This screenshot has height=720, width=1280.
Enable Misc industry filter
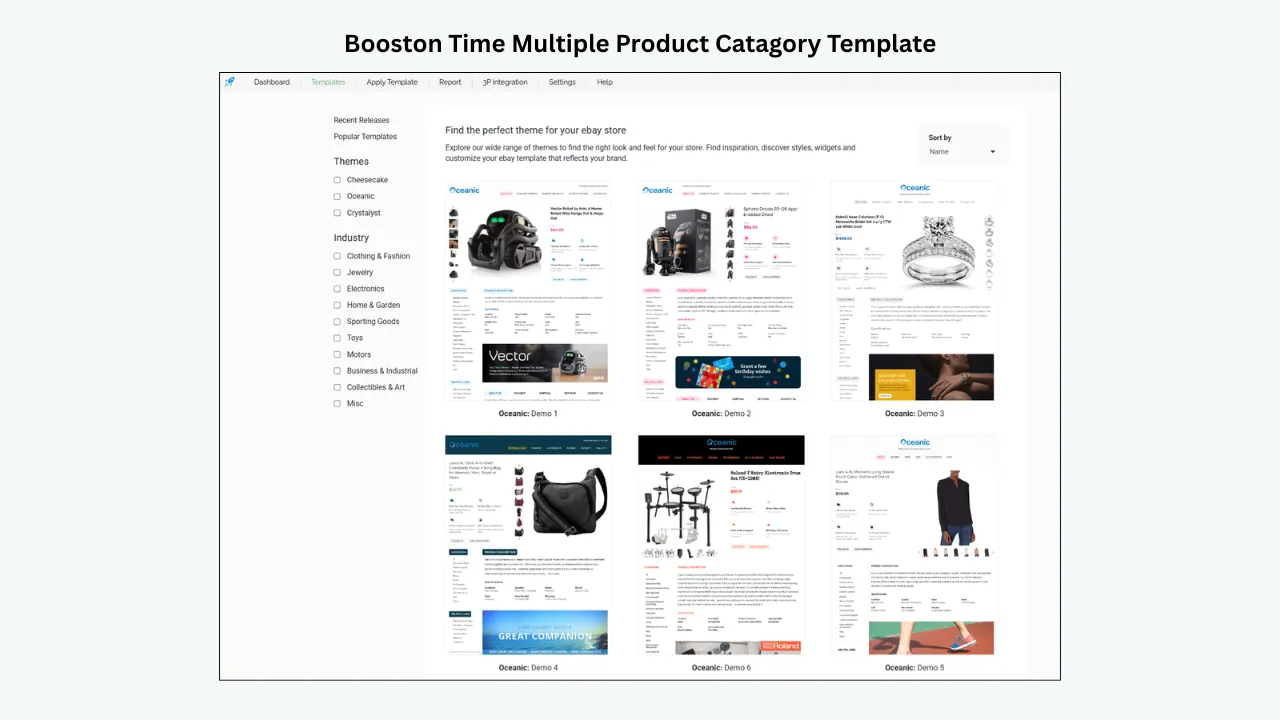pyautogui.click(x=337, y=404)
